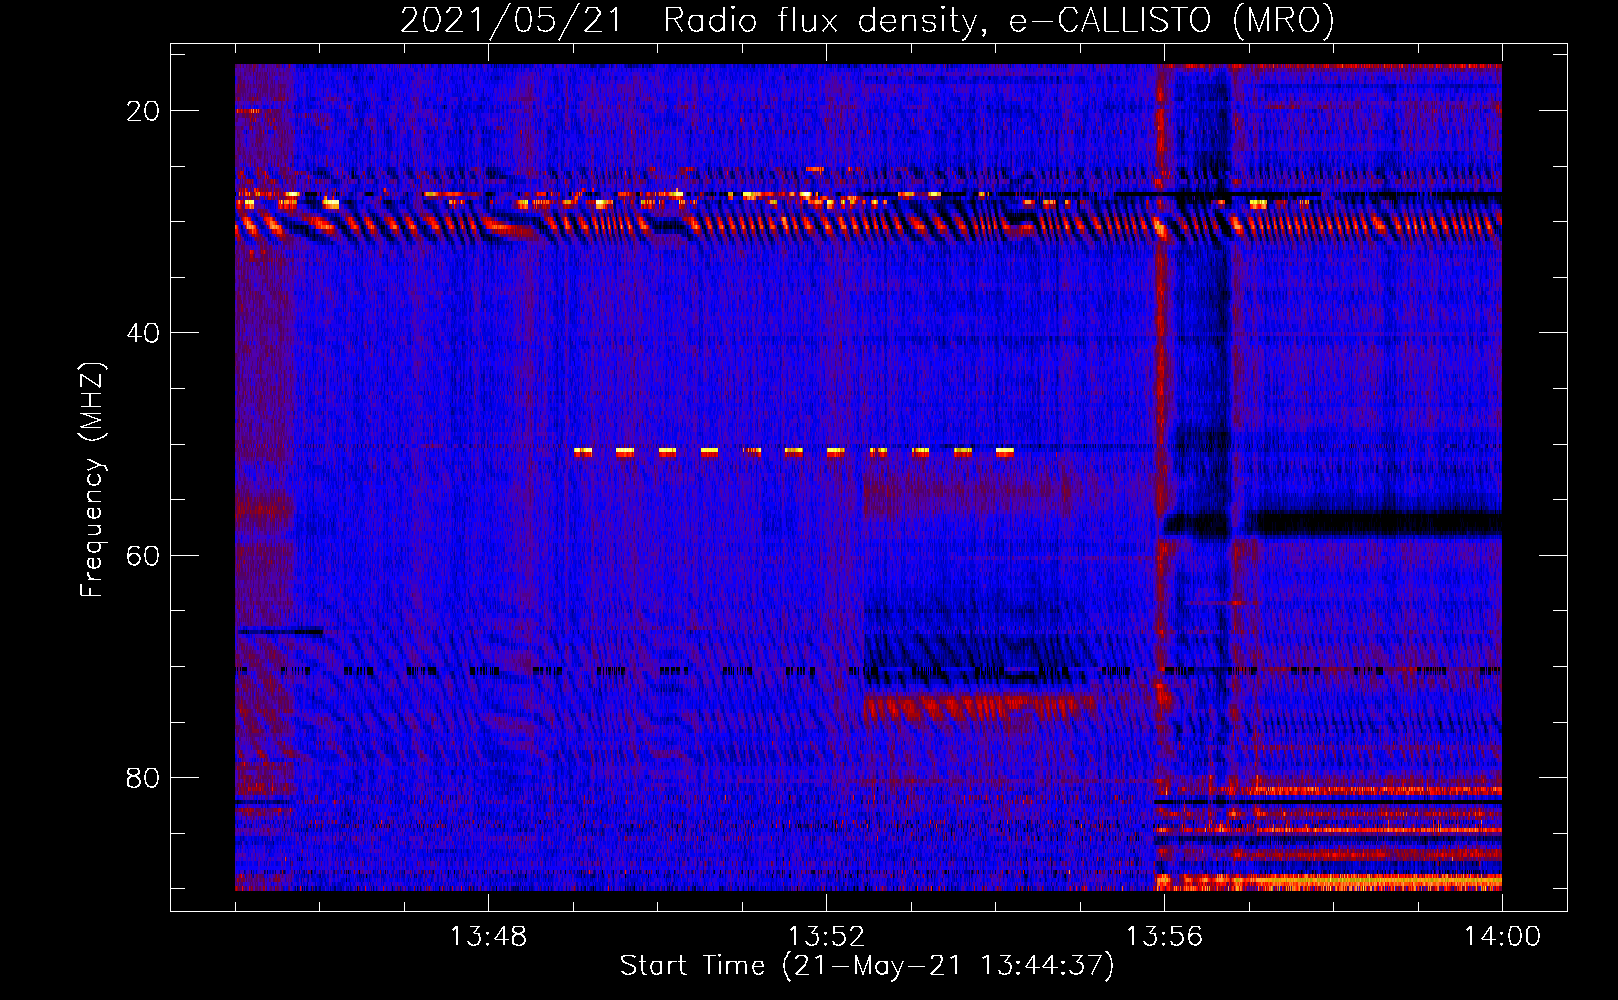
Task: Select the 'Frequency (MHZ)' y-axis label
Action: 92,480
